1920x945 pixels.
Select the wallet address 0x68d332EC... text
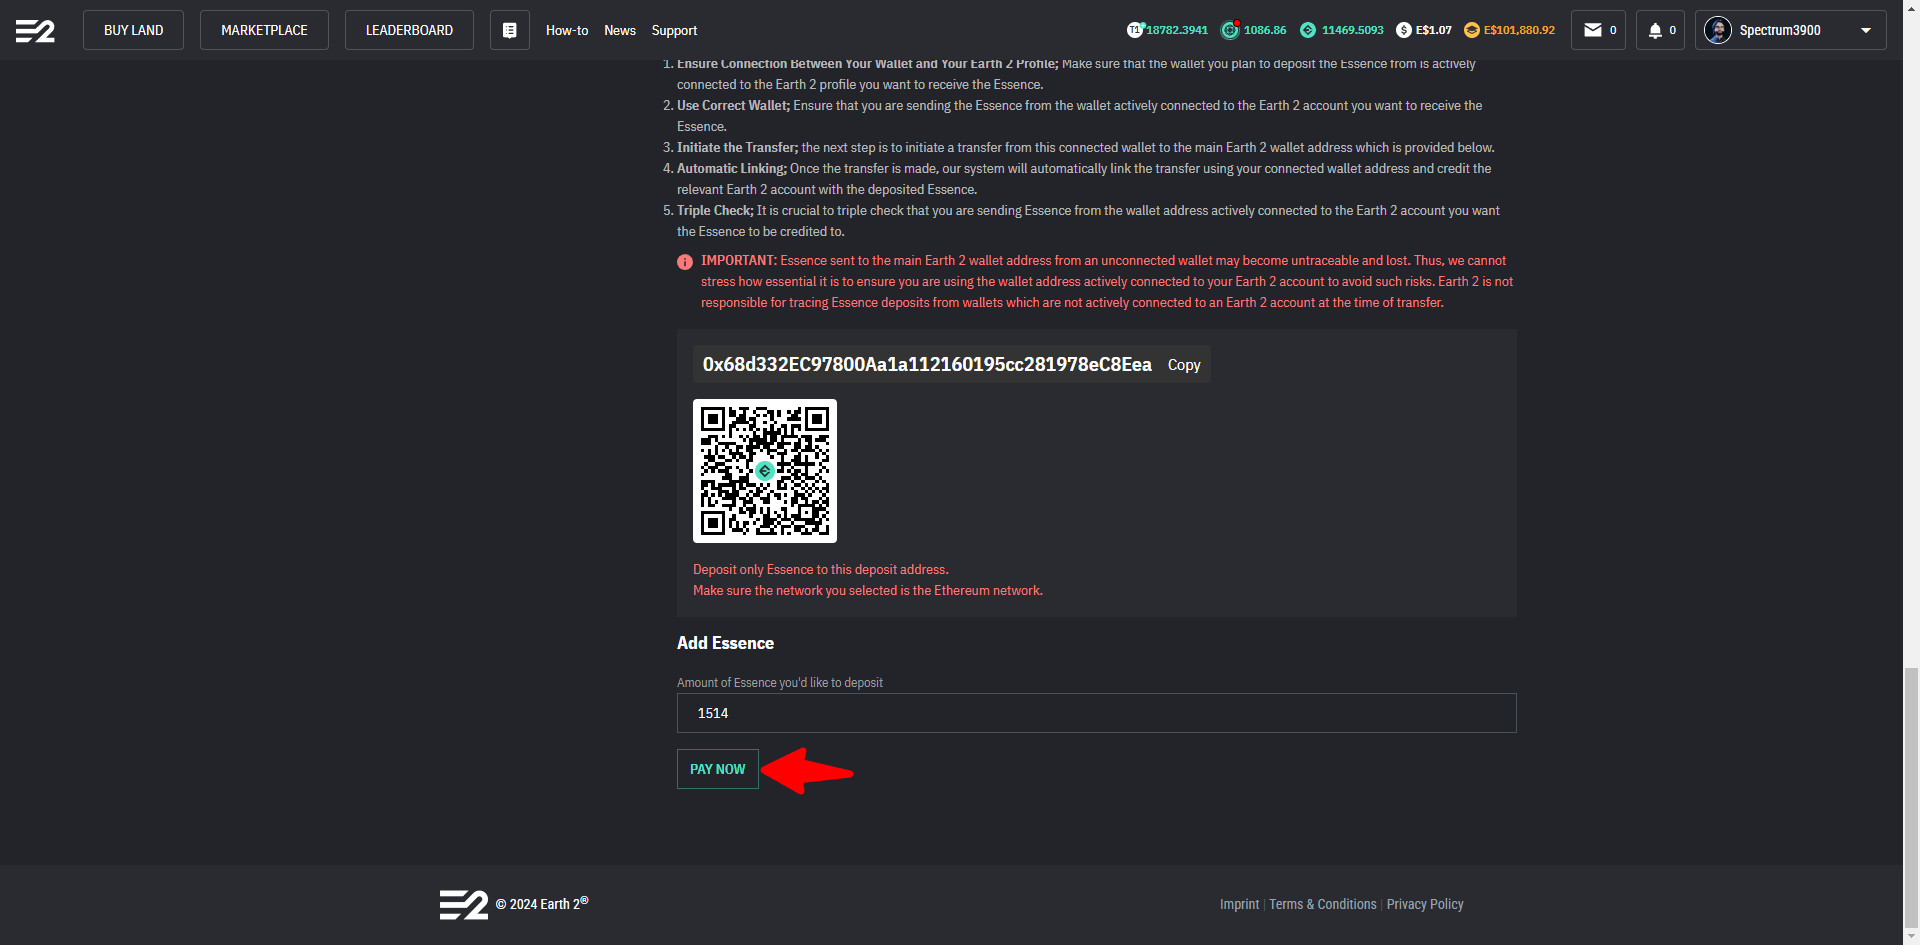[x=927, y=364]
